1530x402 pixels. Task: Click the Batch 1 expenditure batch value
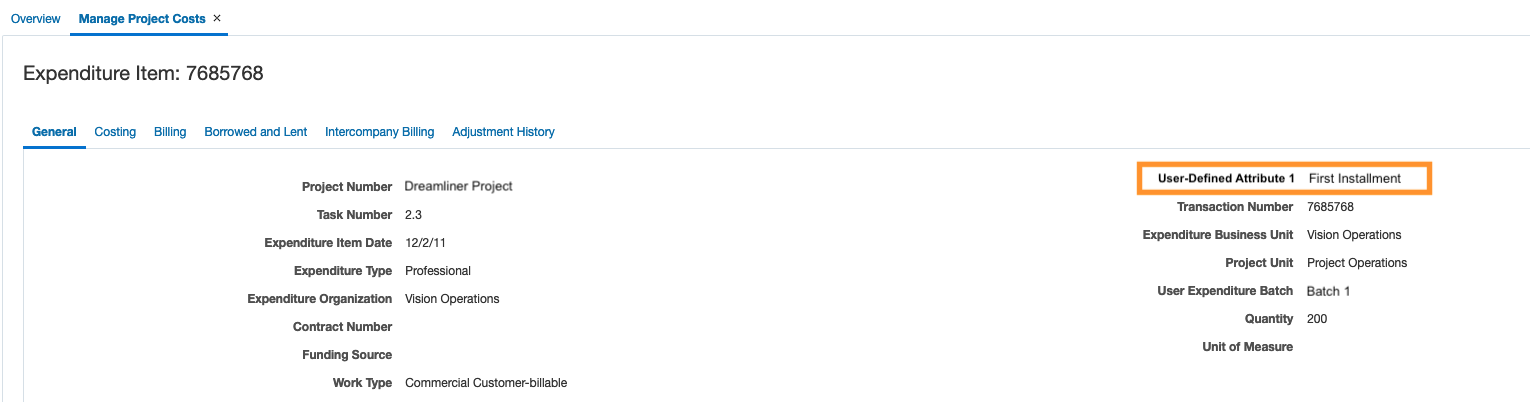pyautogui.click(x=1328, y=291)
